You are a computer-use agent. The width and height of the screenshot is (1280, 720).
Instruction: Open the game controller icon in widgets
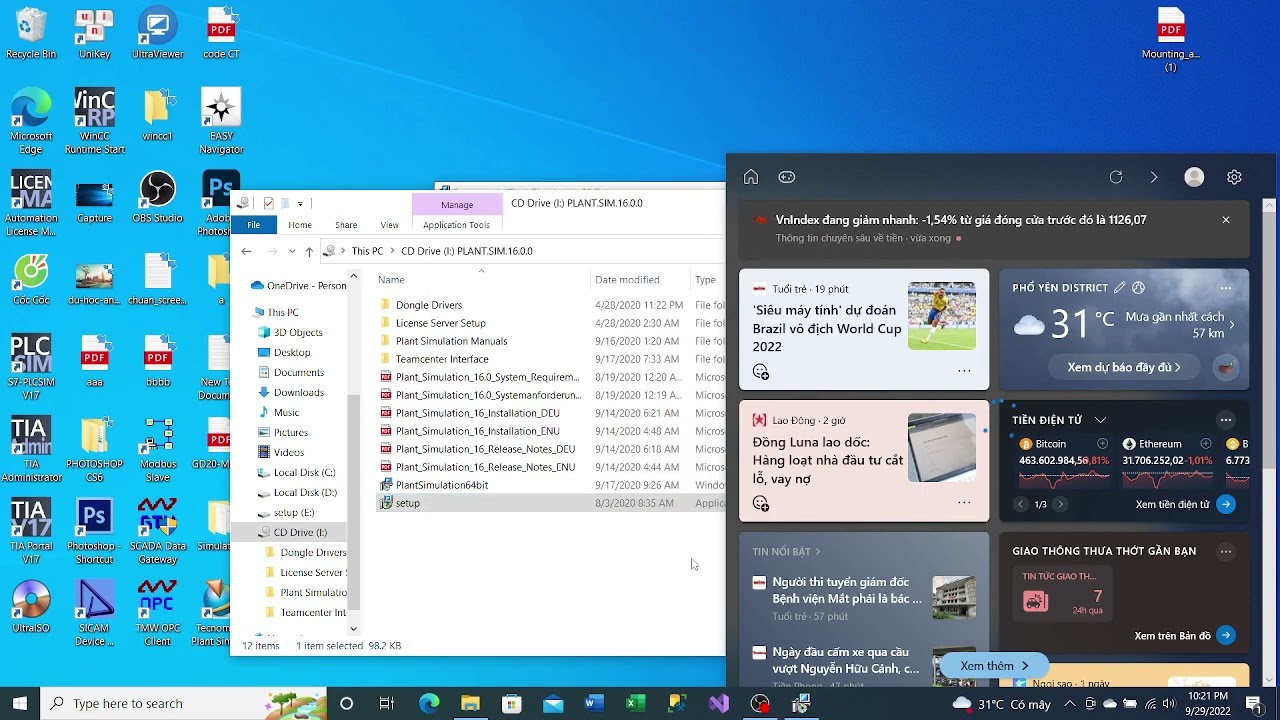pos(787,177)
